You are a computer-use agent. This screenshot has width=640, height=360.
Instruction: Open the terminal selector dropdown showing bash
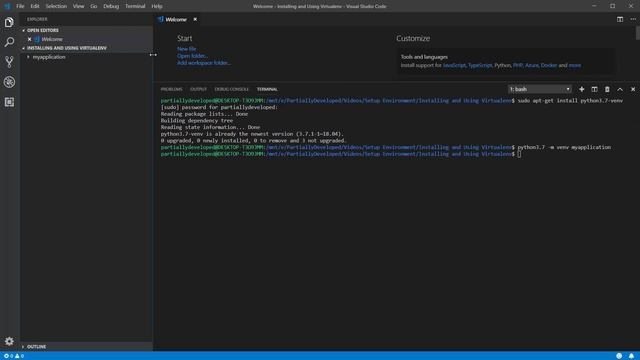540,89
